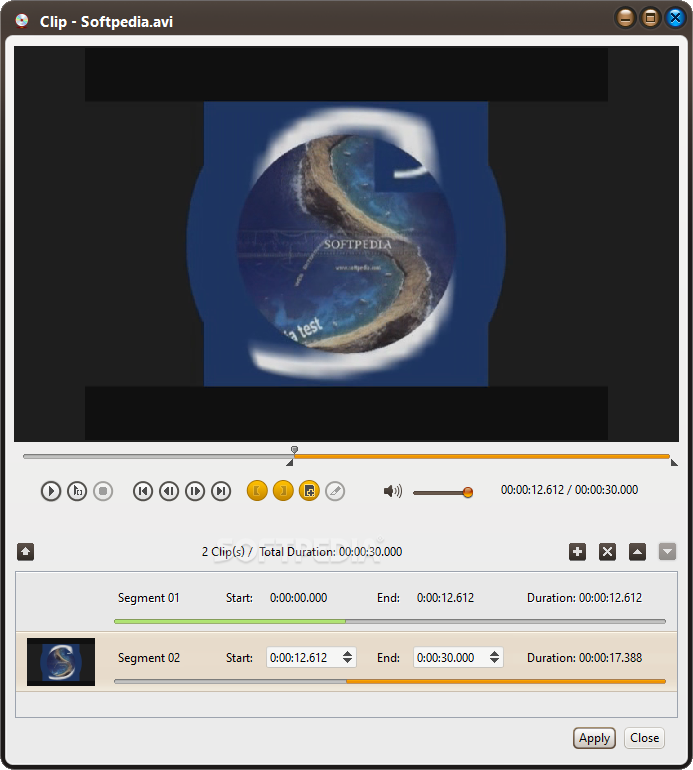This screenshot has width=693, height=770.
Task: Delete the selected segment with the X button
Action: tap(608, 552)
